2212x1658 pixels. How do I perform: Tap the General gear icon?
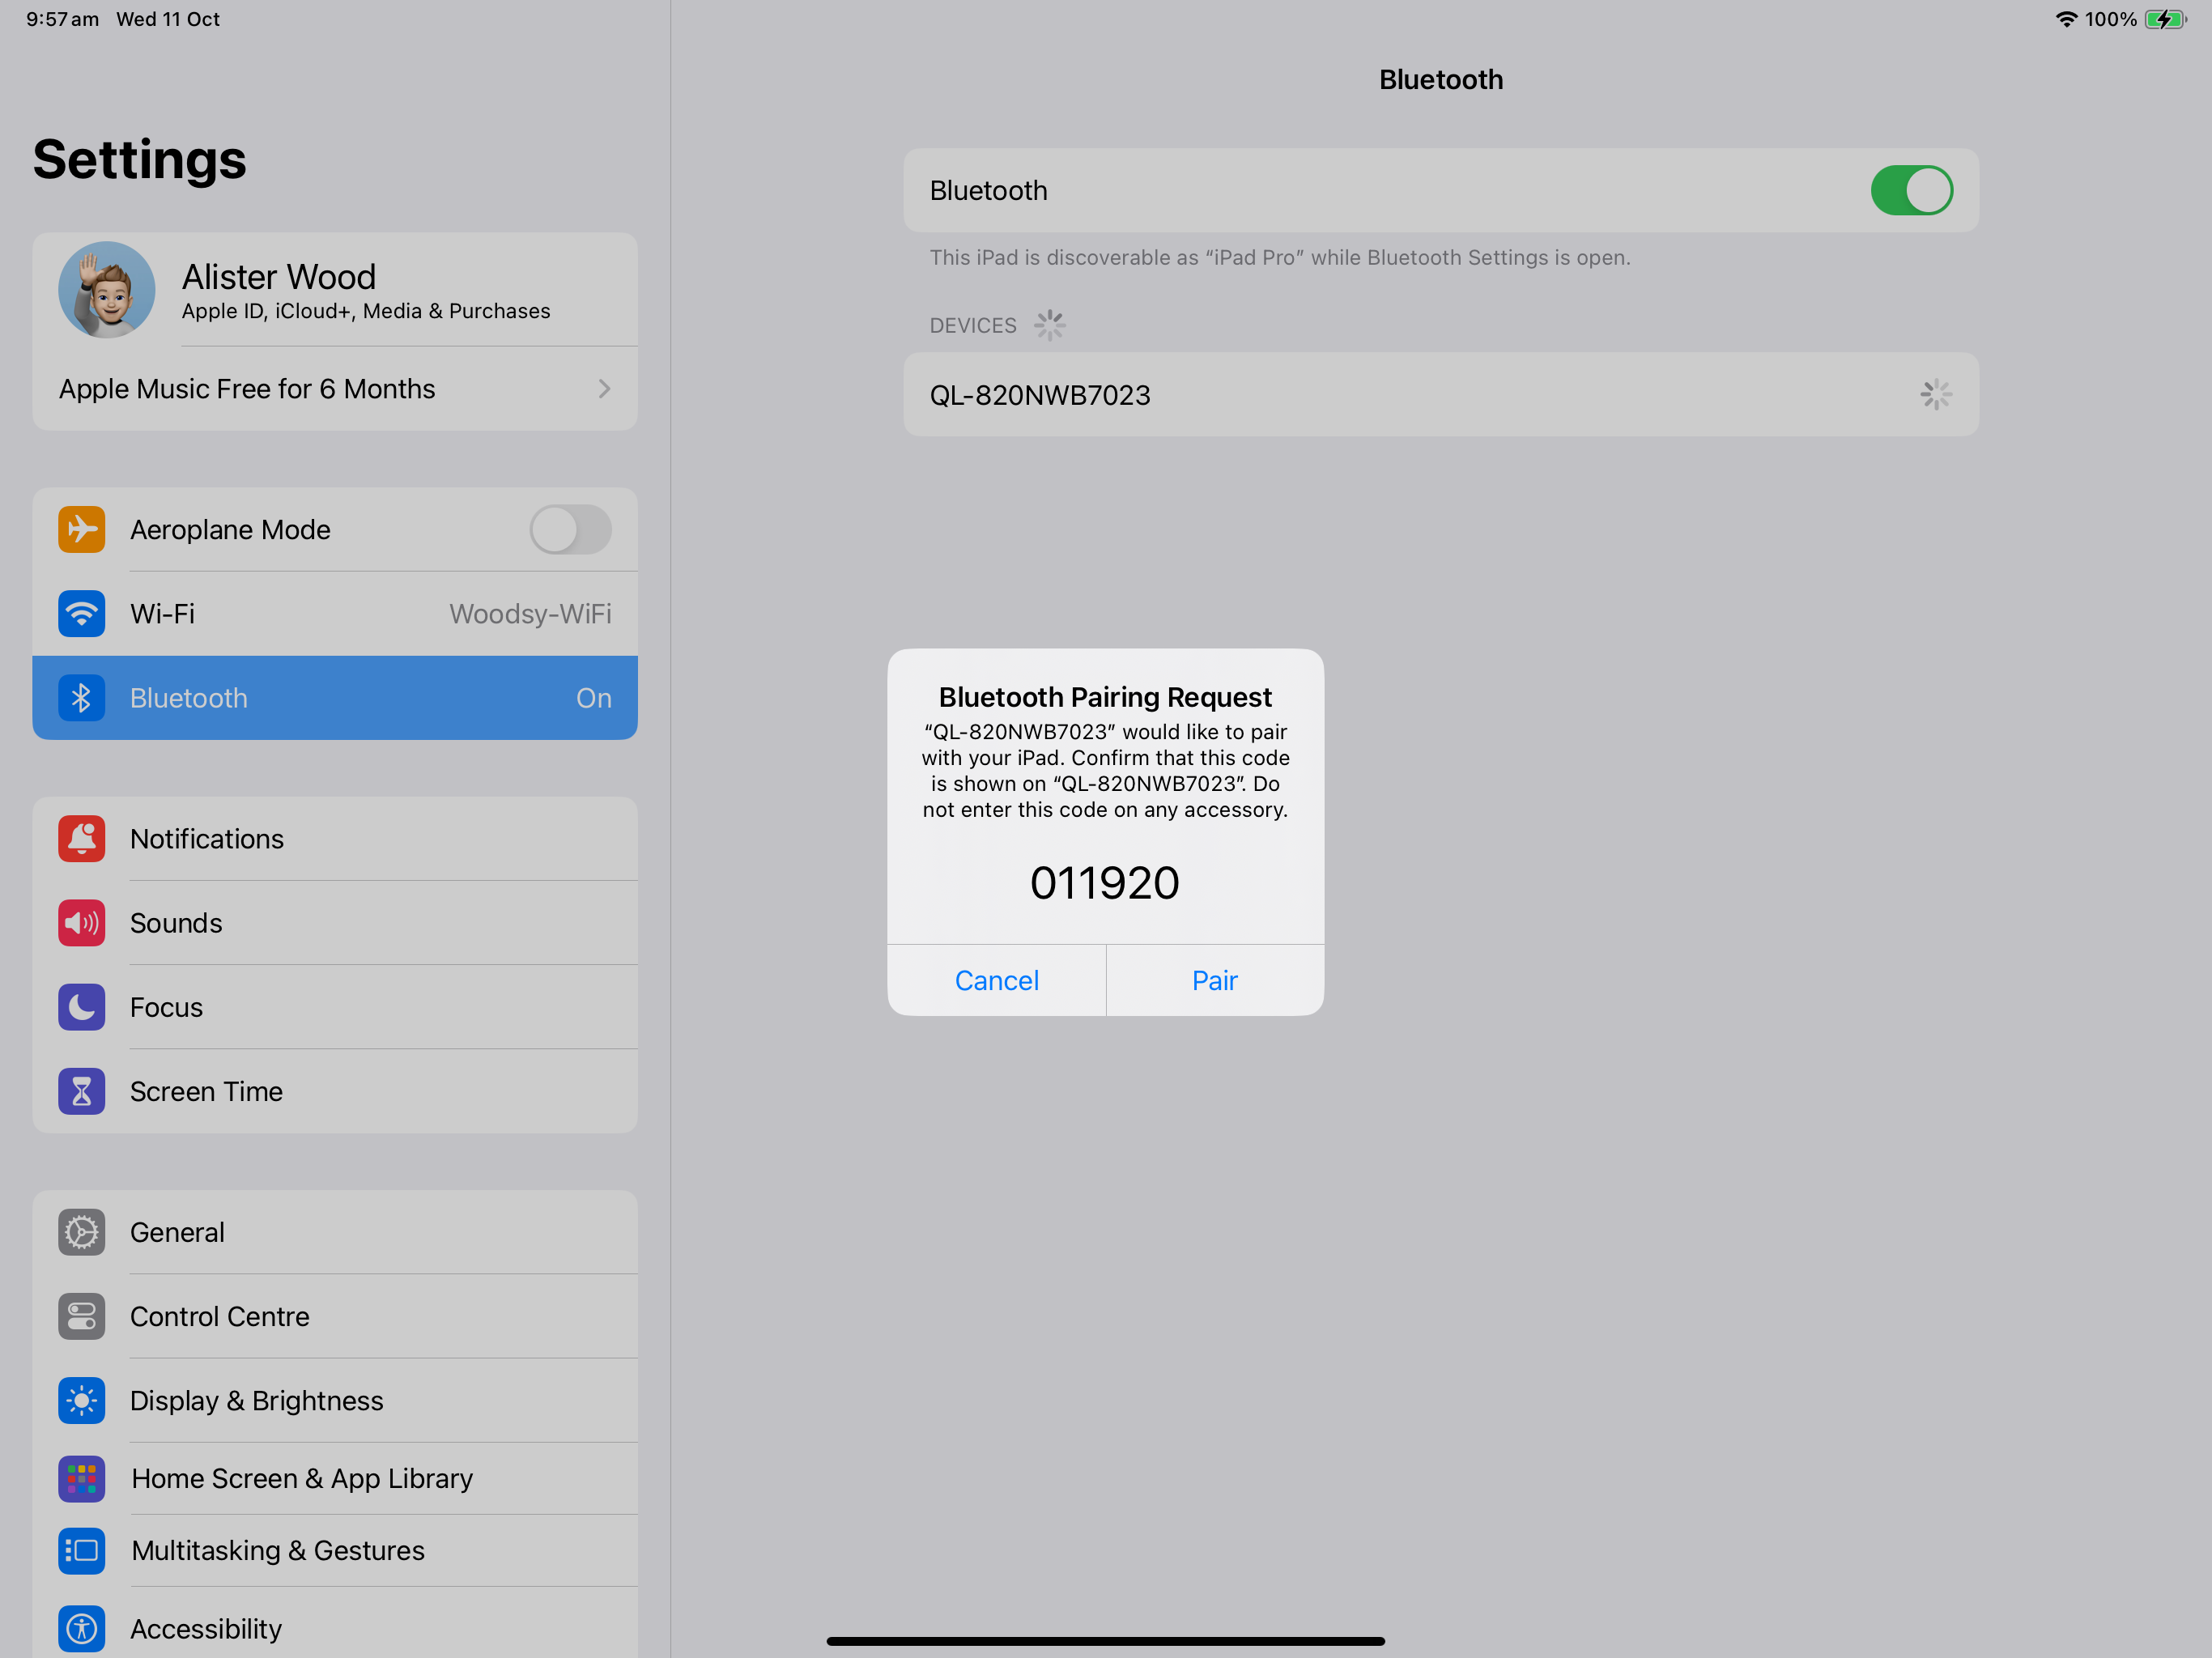82,1232
